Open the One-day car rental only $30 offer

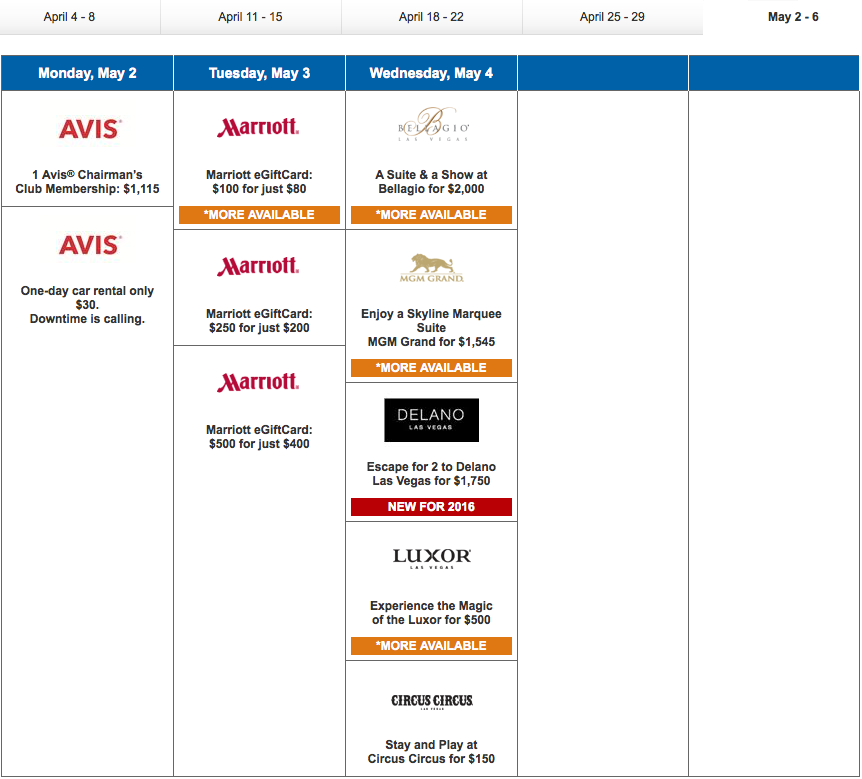coord(87,305)
